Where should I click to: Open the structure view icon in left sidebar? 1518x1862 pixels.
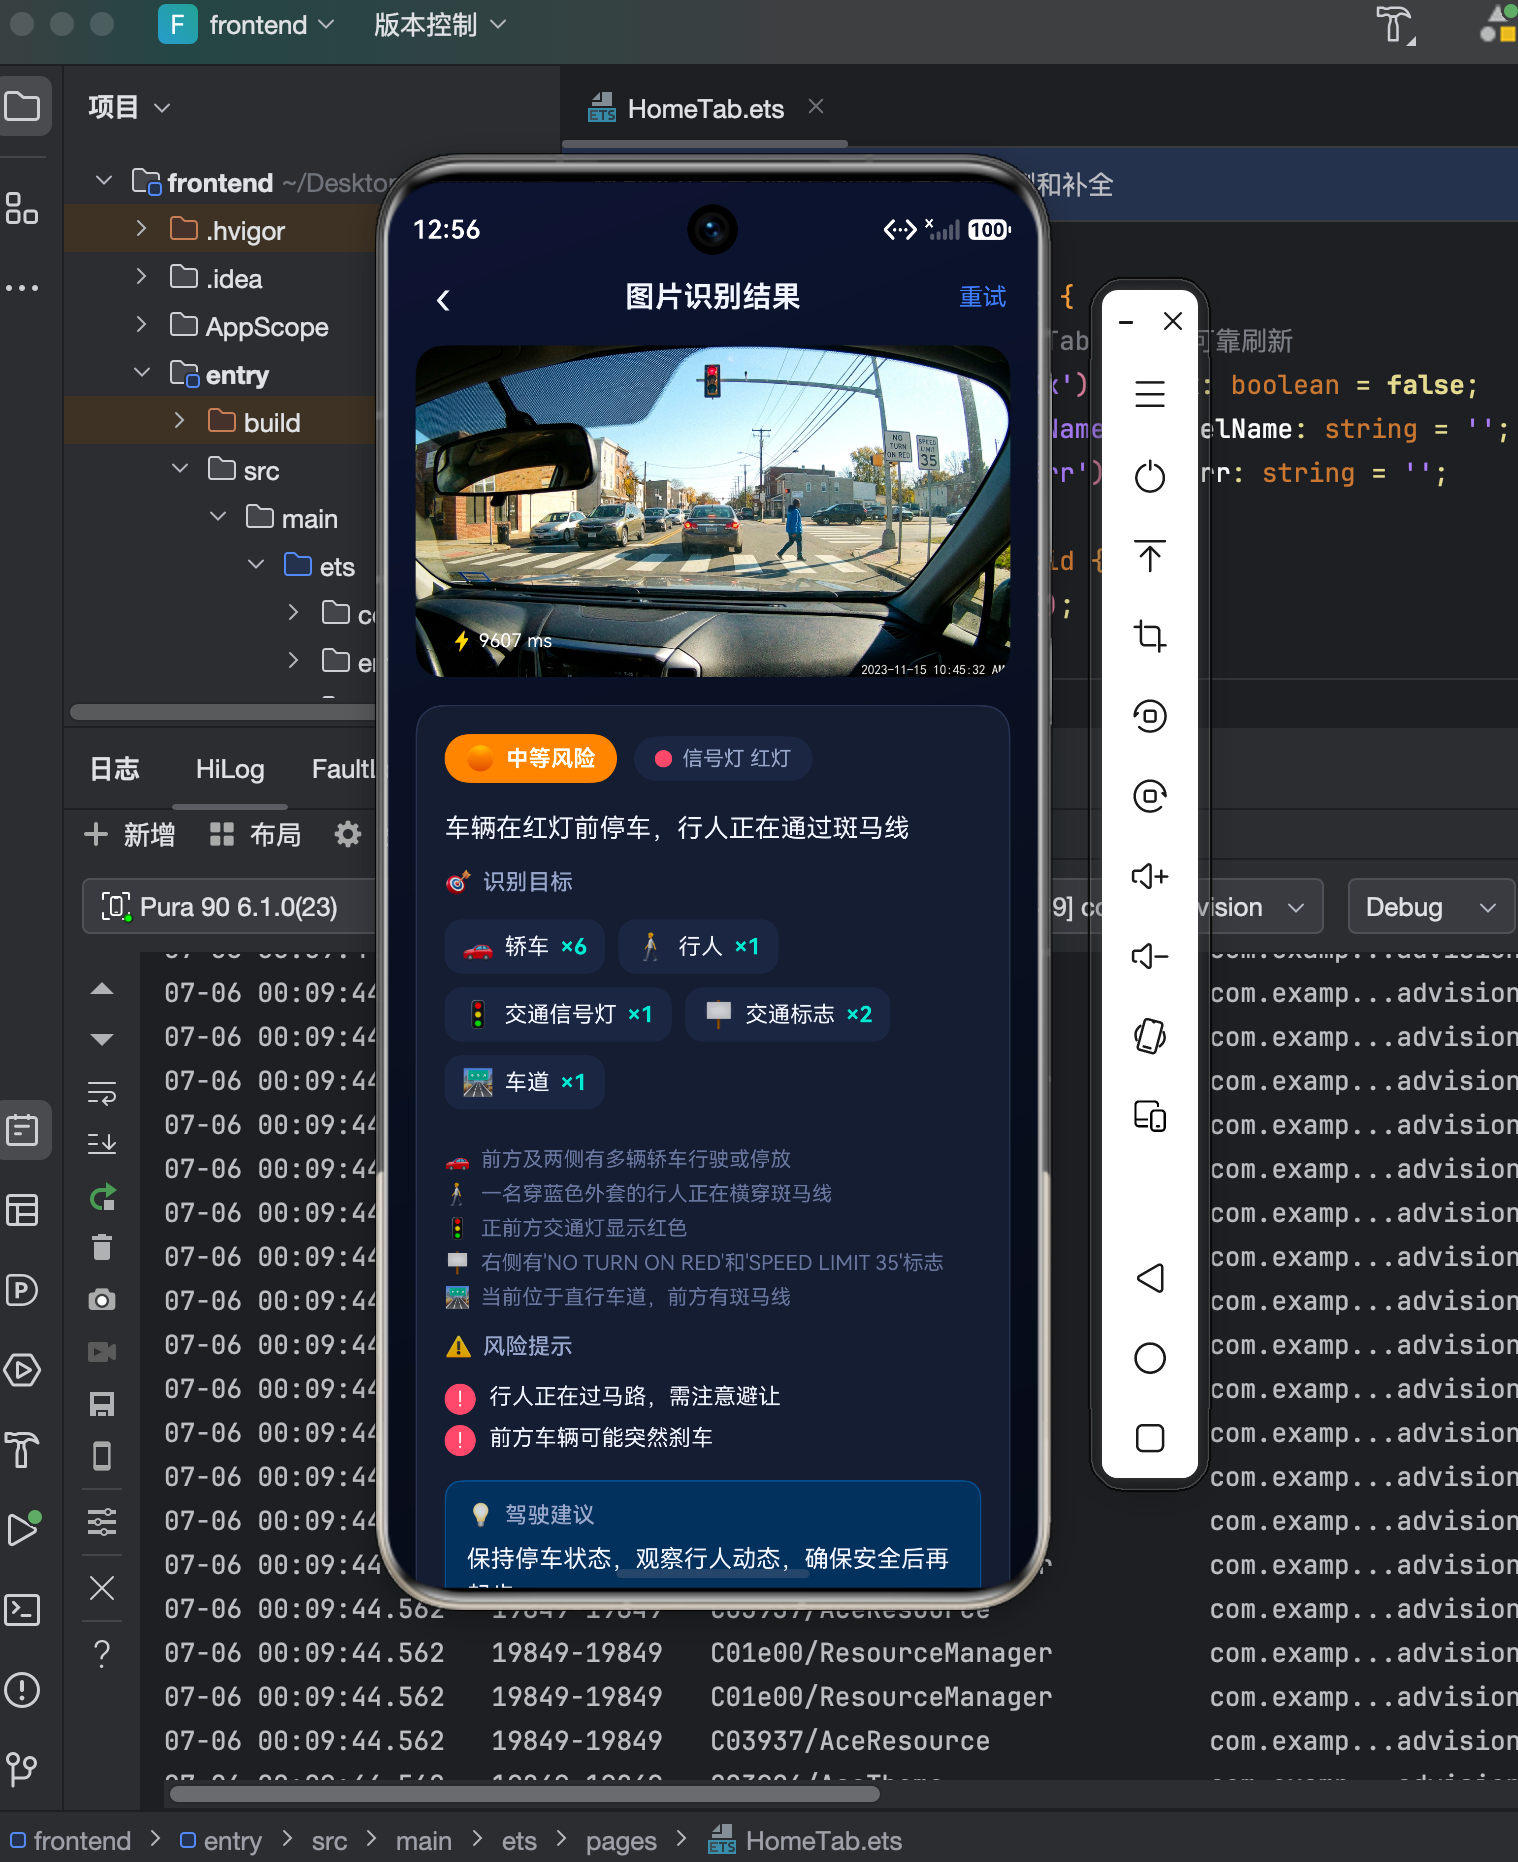coord(23,208)
